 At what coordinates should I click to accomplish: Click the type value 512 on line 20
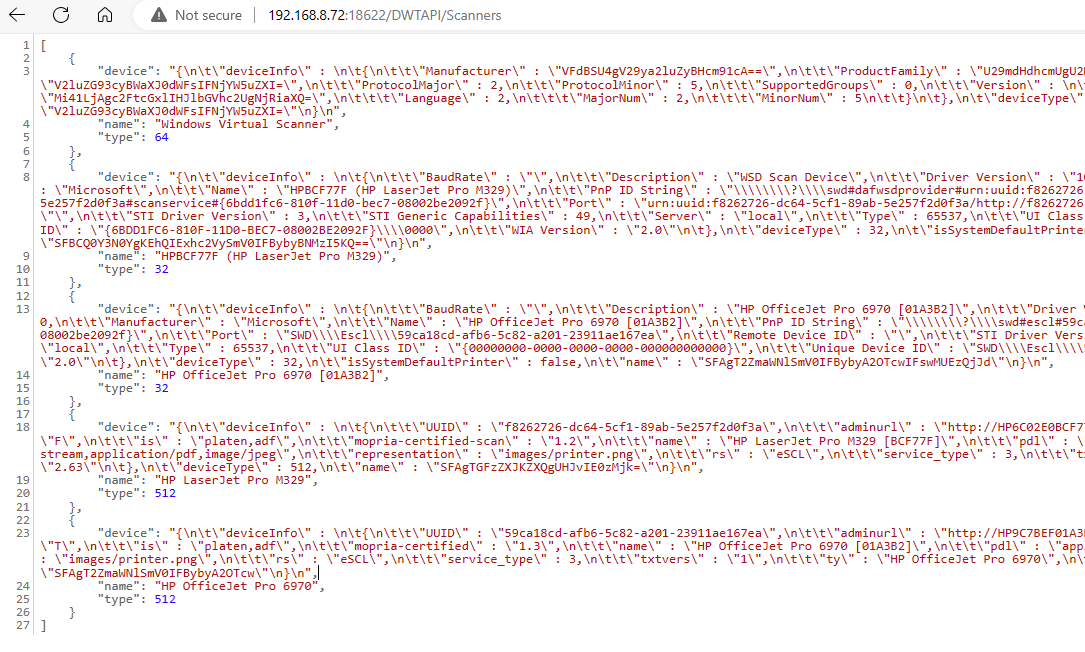[x=165, y=493]
